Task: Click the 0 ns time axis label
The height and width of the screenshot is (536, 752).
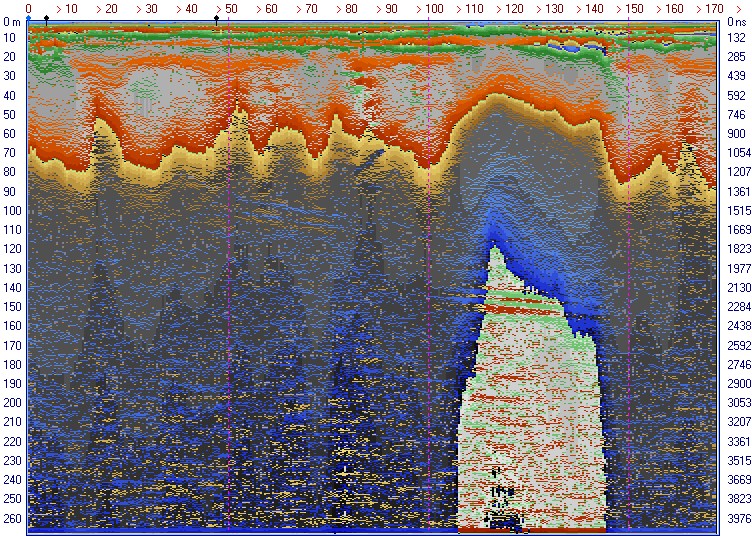Action: tap(736, 21)
